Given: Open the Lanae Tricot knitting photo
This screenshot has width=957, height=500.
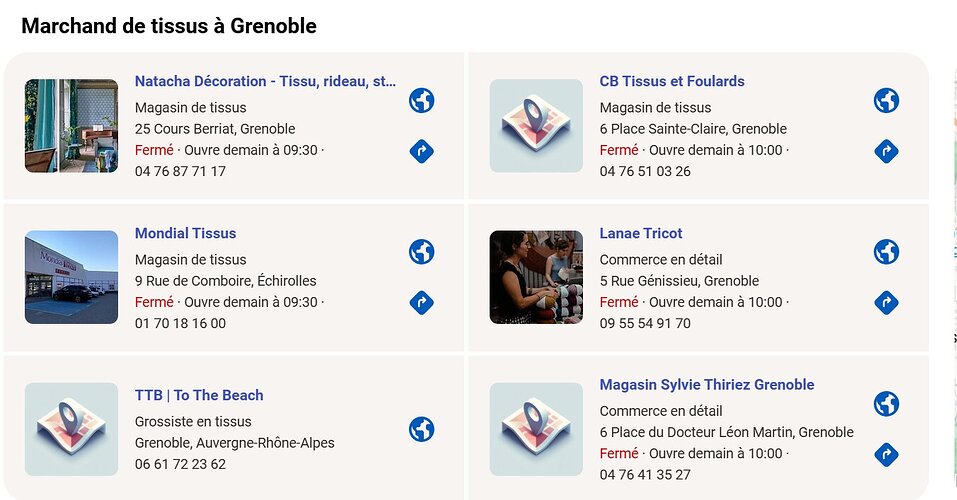Looking at the screenshot, I should pyautogui.click(x=536, y=277).
